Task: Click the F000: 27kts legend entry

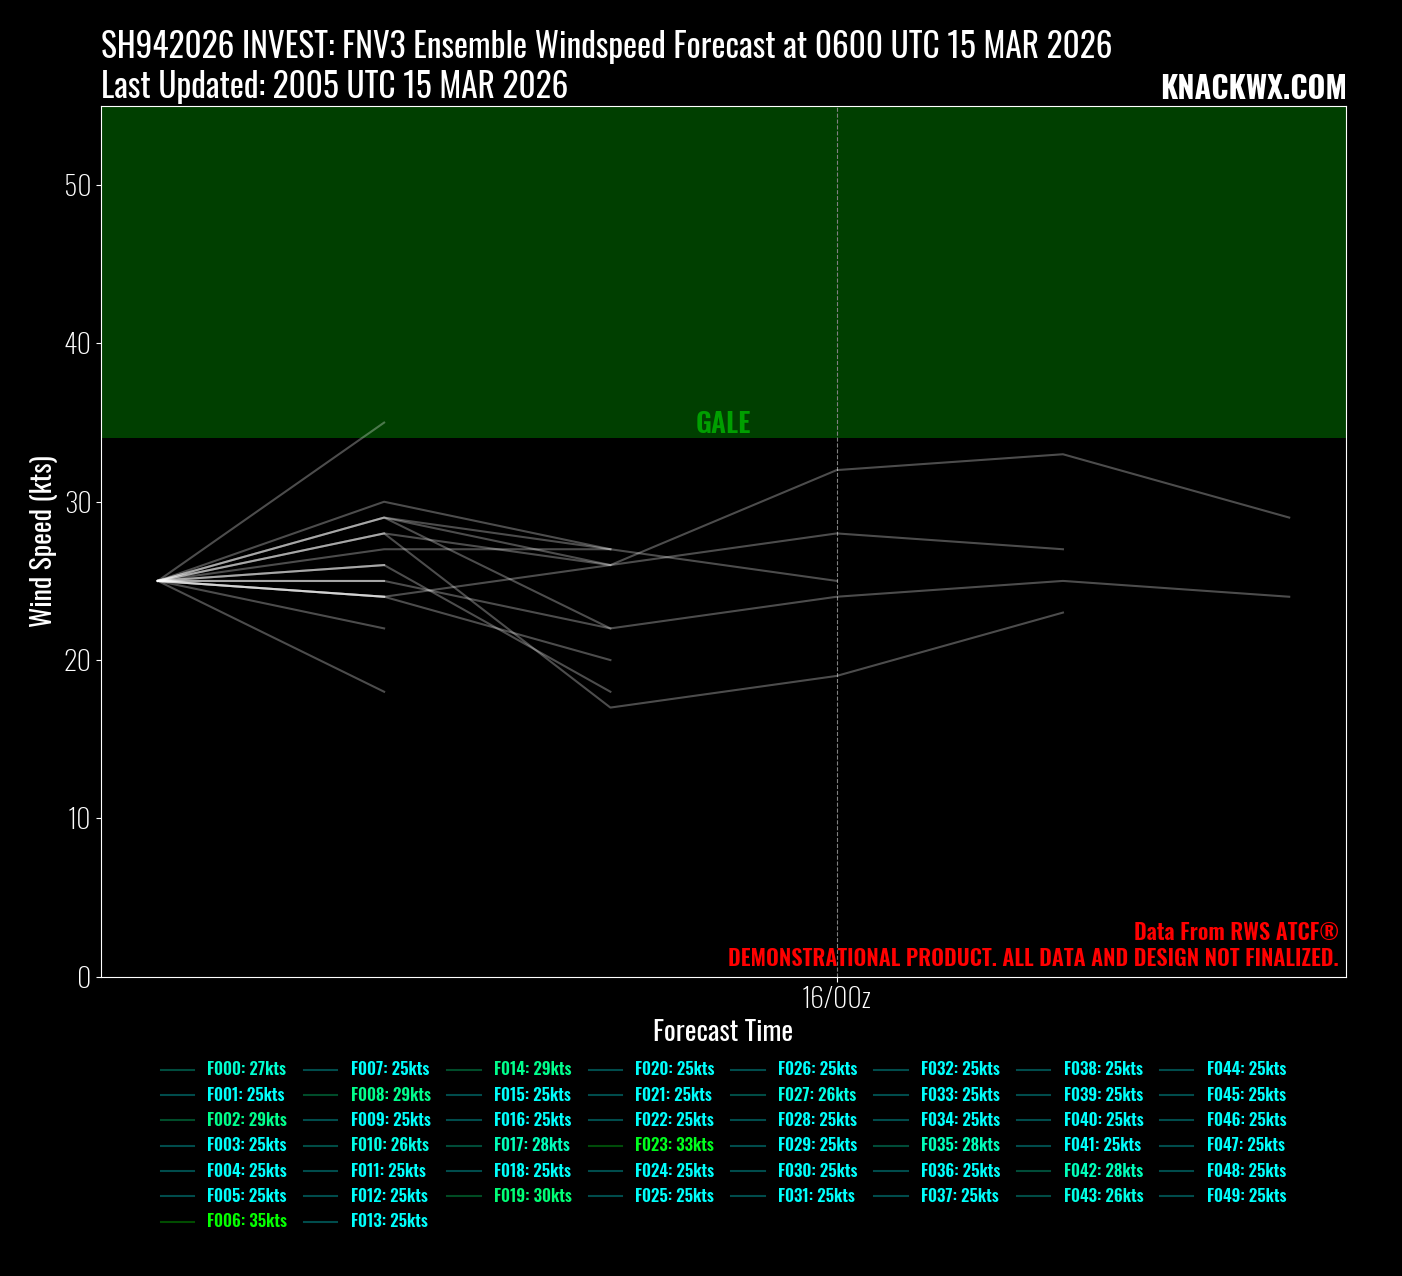Action: 246,1069
